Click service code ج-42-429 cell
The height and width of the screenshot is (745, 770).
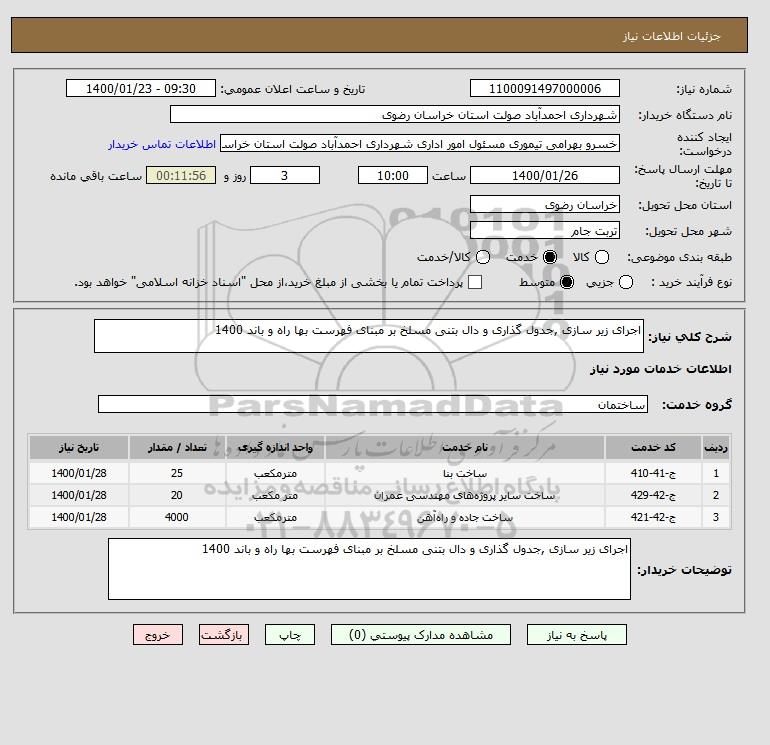coord(653,495)
